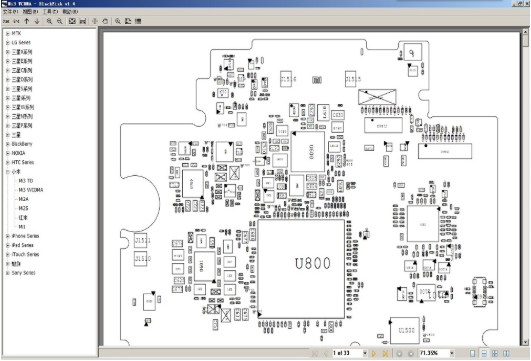Click the LG Series tree label
Viewport: 531px width, 361px height.
click(x=21, y=43)
